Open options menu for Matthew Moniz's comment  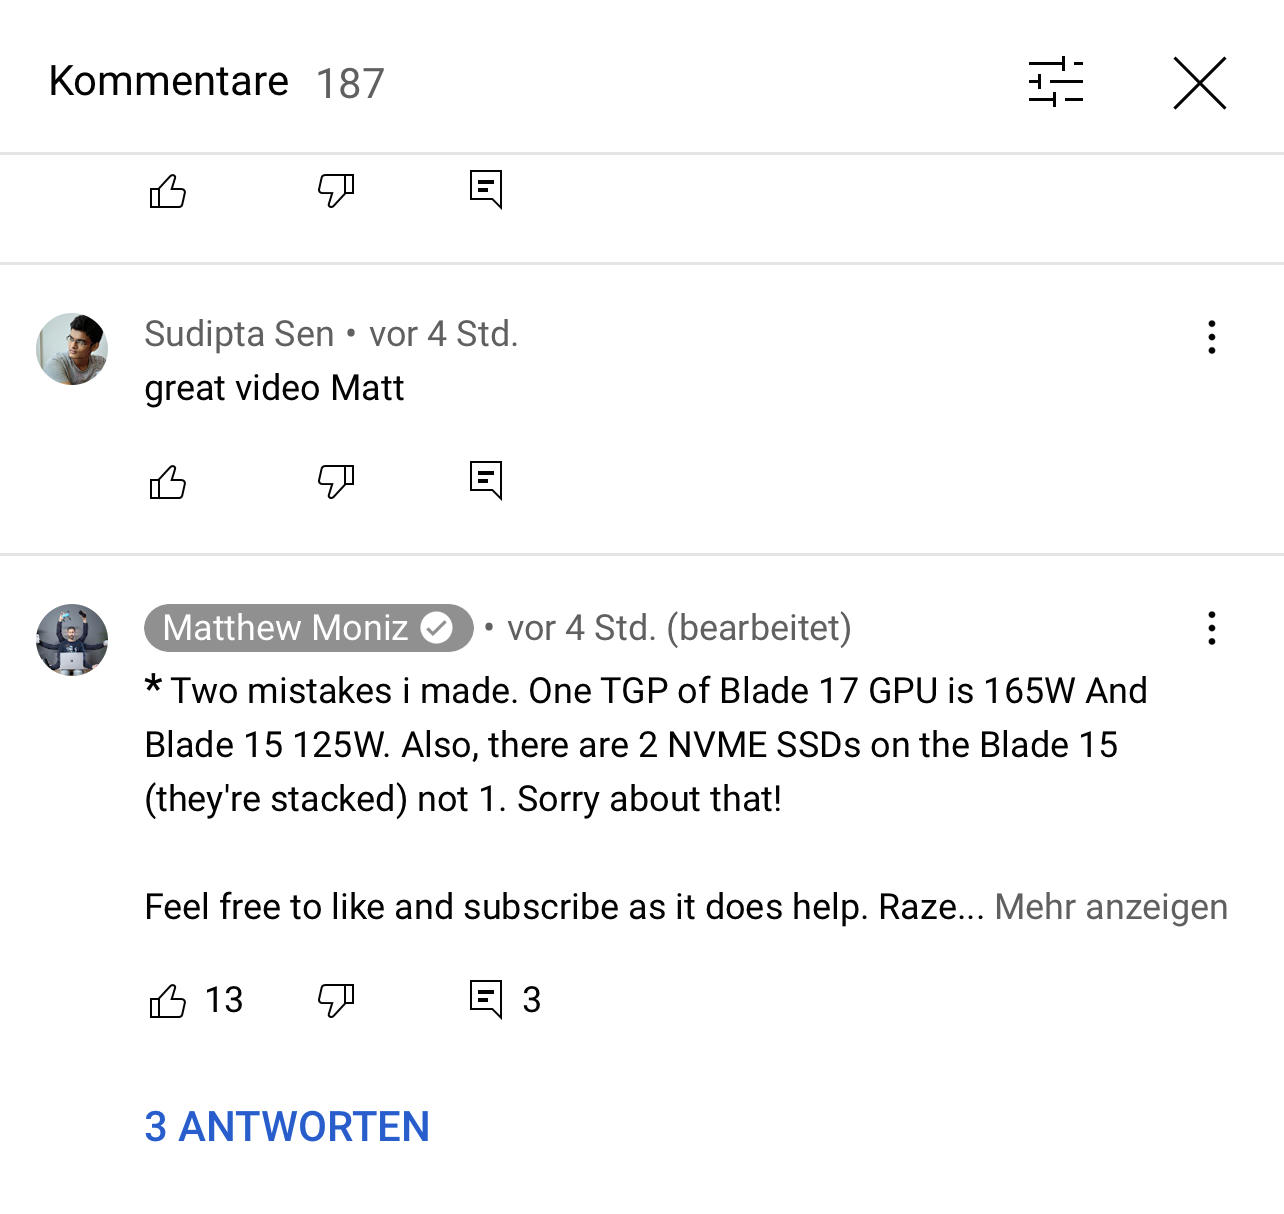(x=1212, y=628)
